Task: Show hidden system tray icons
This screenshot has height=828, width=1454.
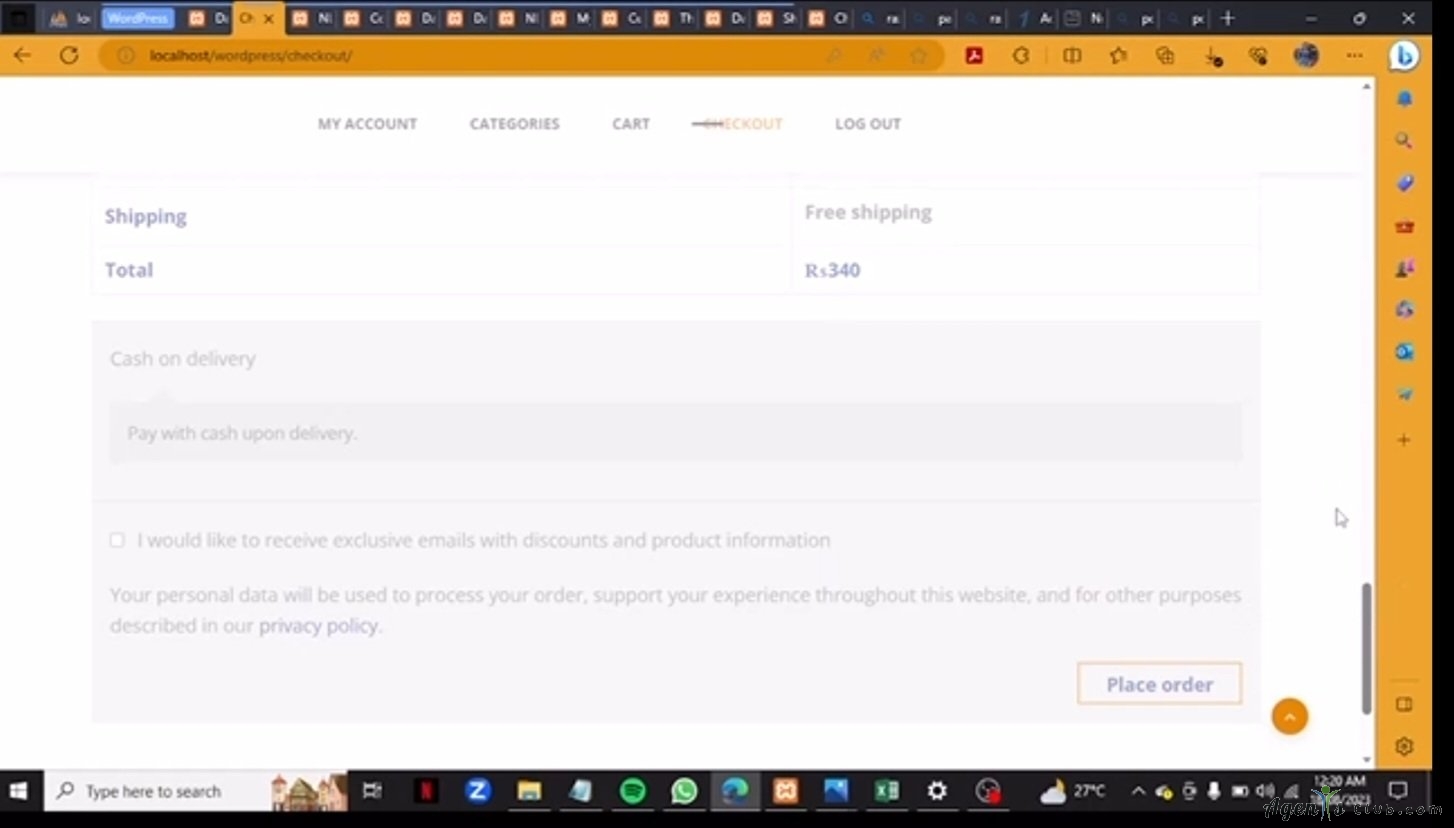Action: click(1138, 791)
